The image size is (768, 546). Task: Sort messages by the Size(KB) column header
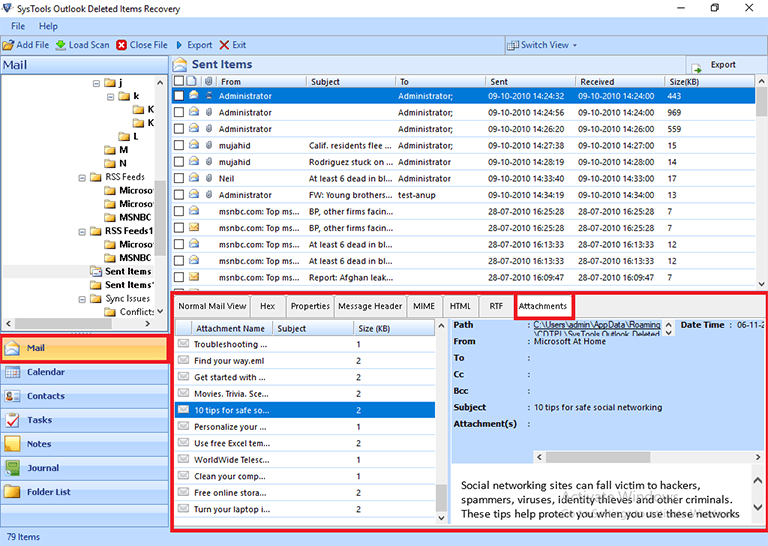click(709, 82)
